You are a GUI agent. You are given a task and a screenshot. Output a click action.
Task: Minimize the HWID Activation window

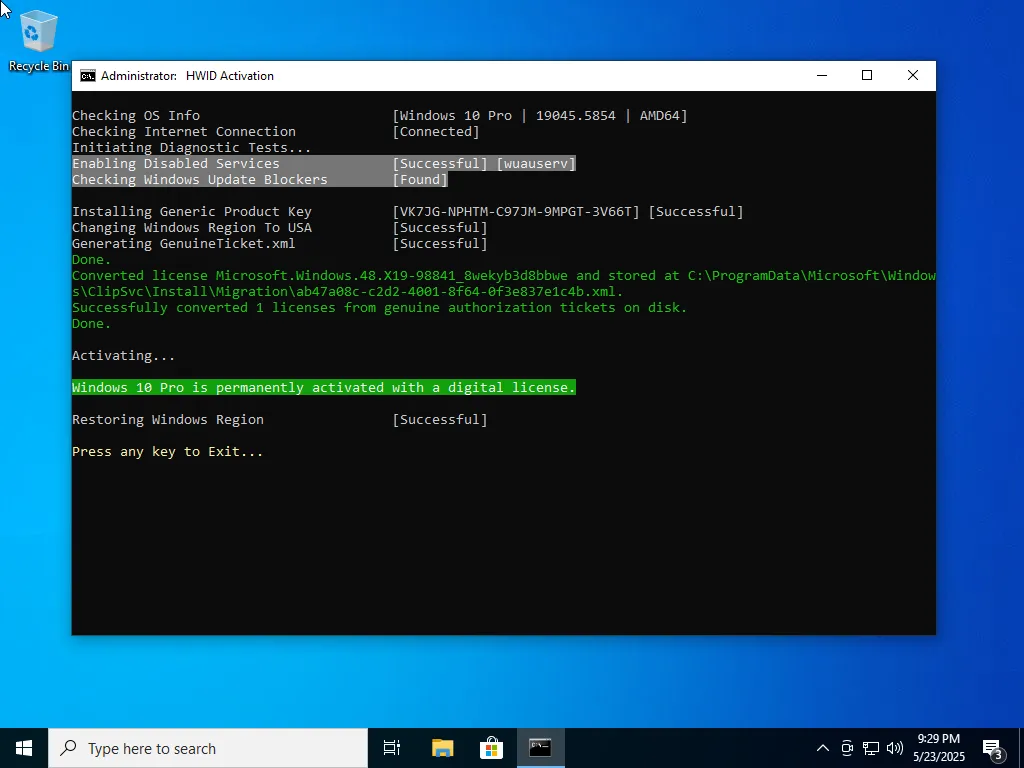click(822, 76)
